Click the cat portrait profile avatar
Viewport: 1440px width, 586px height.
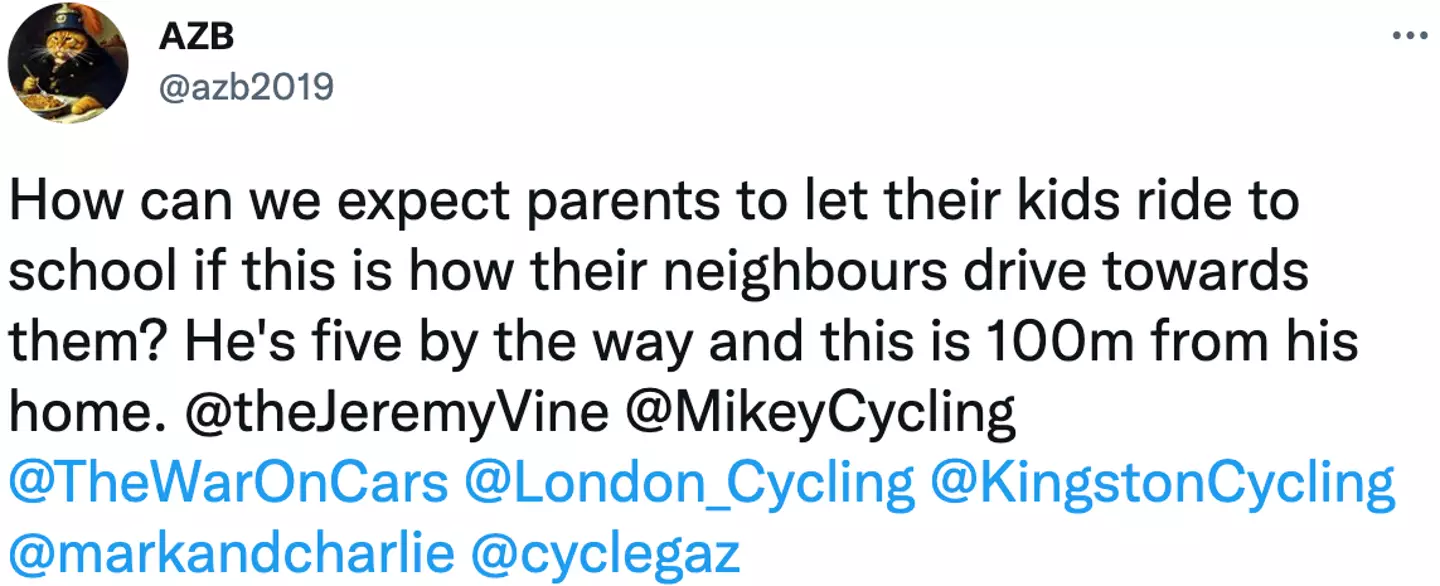pos(68,63)
